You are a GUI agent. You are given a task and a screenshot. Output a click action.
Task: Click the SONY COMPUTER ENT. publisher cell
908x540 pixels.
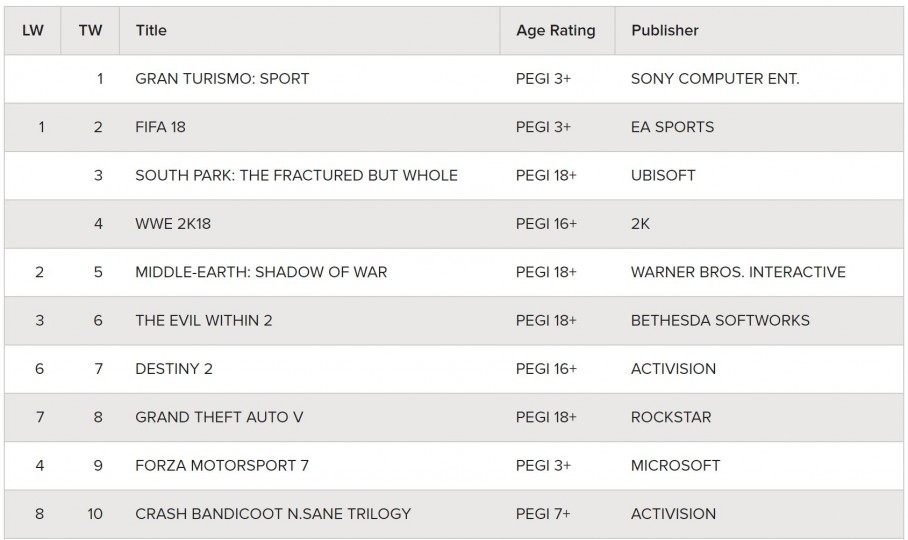(715, 79)
